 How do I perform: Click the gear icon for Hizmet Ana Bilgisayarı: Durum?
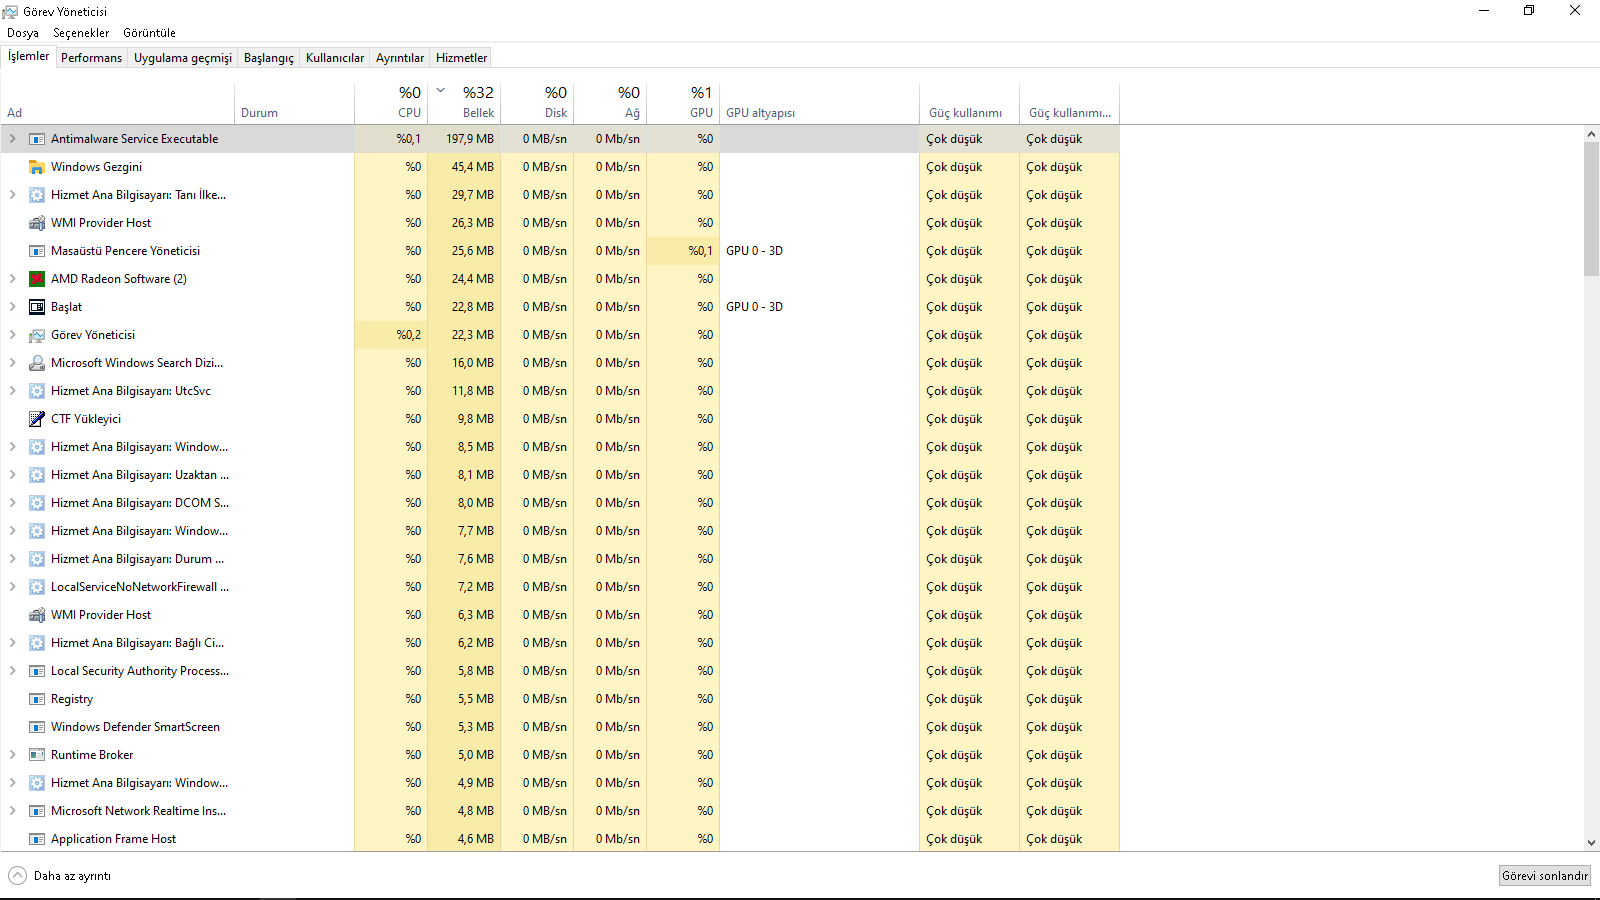tap(37, 559)
